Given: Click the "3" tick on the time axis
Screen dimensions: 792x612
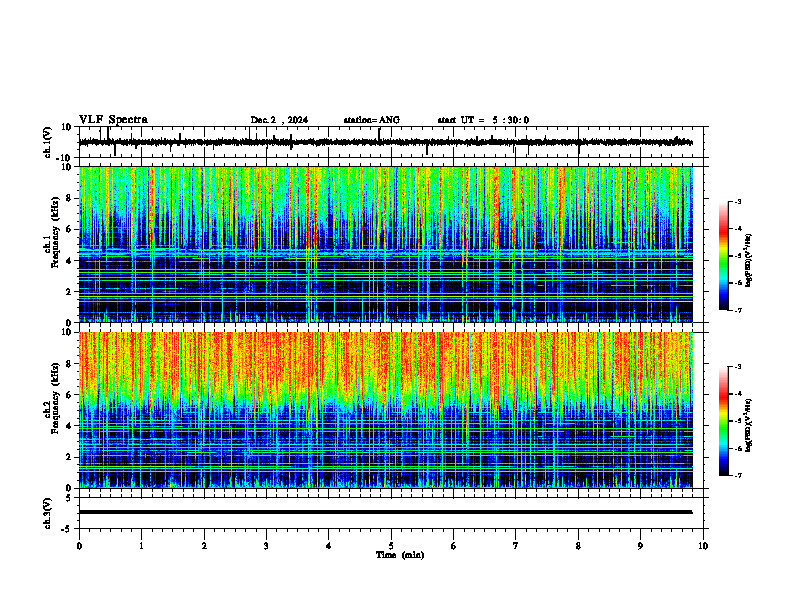Looking at the screenshot, I should (x=266, y=546).
